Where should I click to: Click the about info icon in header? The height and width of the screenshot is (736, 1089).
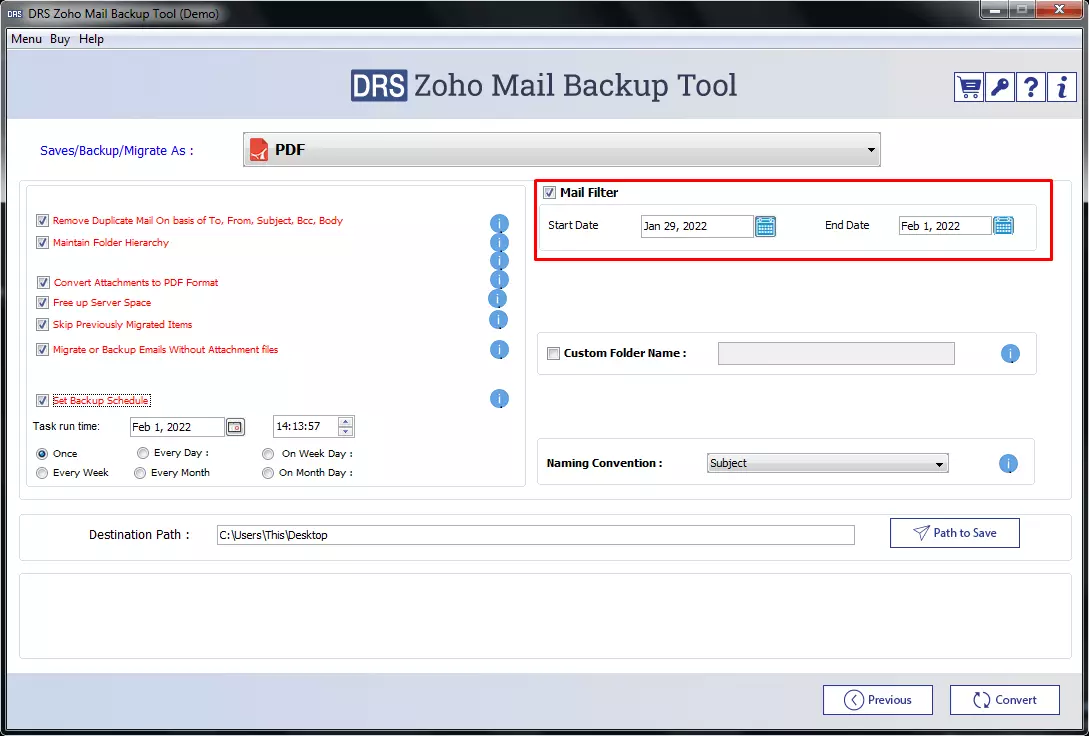tap(1061, 87)
